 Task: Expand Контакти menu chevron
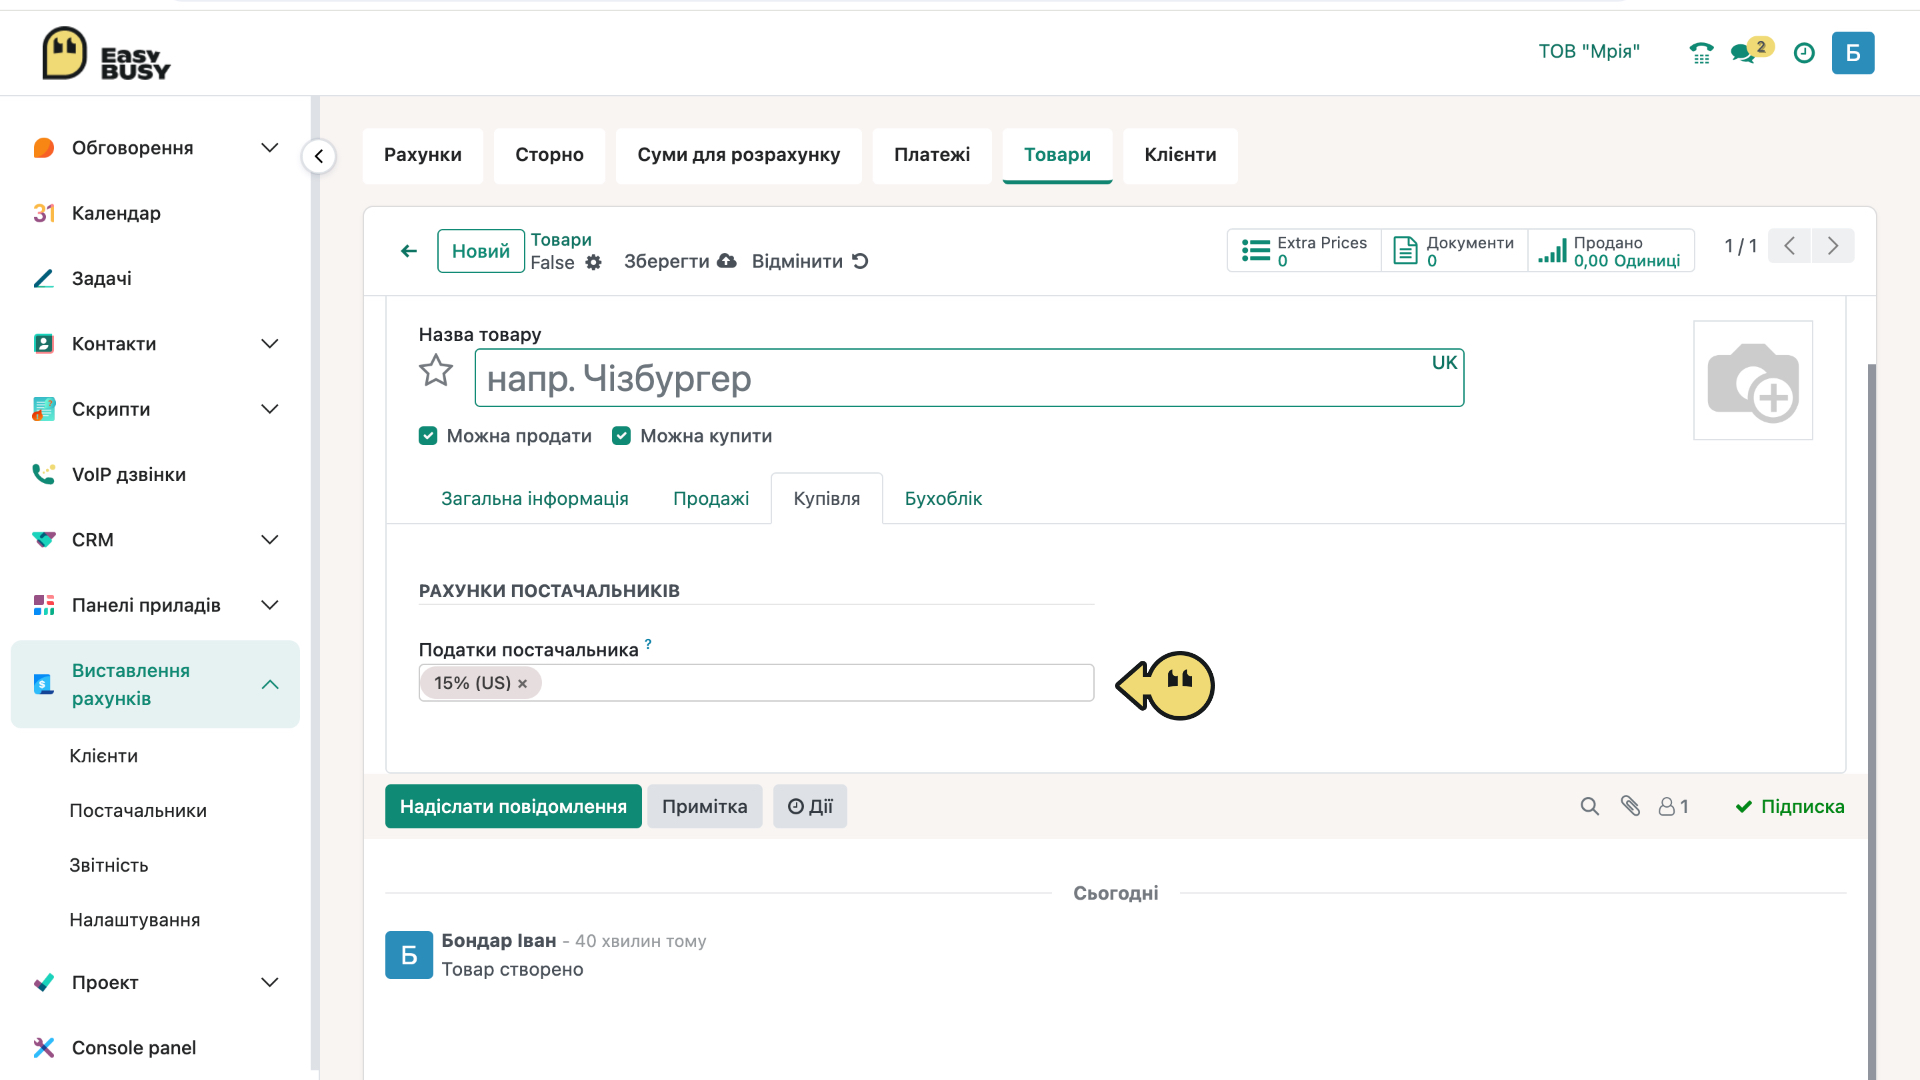[x=270, y=344]
